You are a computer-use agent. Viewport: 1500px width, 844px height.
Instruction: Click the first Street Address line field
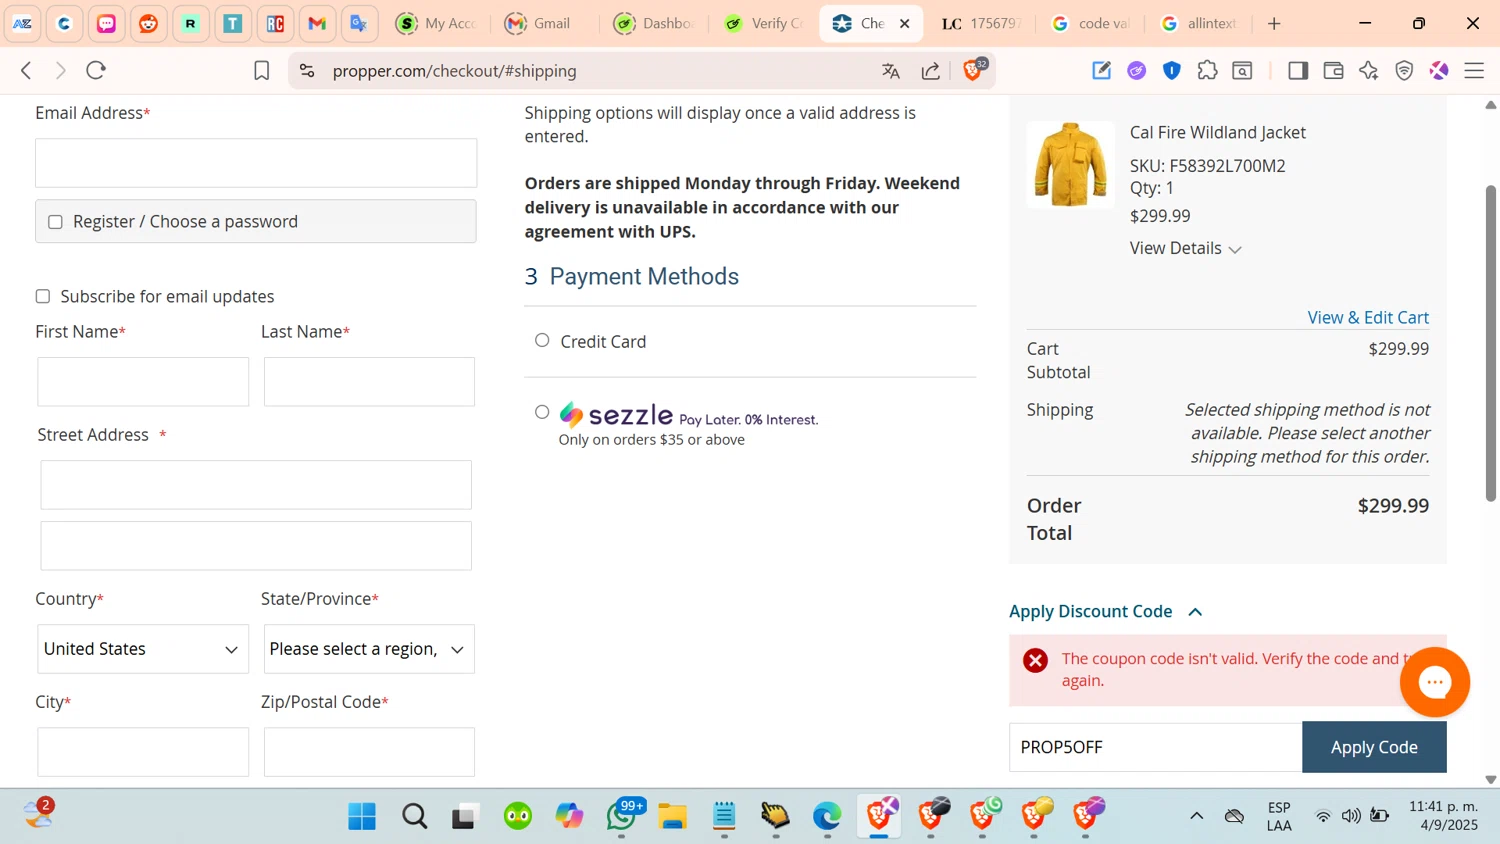click(256, 485)
